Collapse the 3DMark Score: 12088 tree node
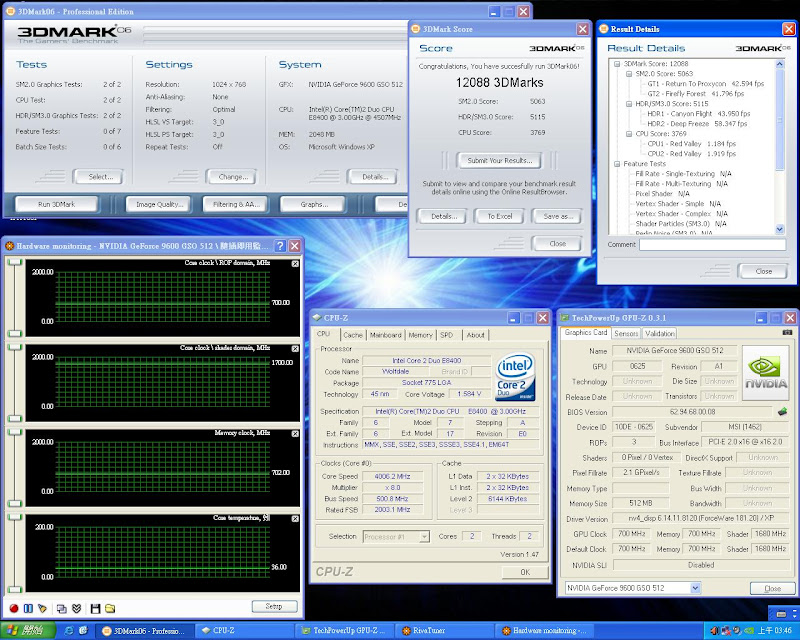 617,64
